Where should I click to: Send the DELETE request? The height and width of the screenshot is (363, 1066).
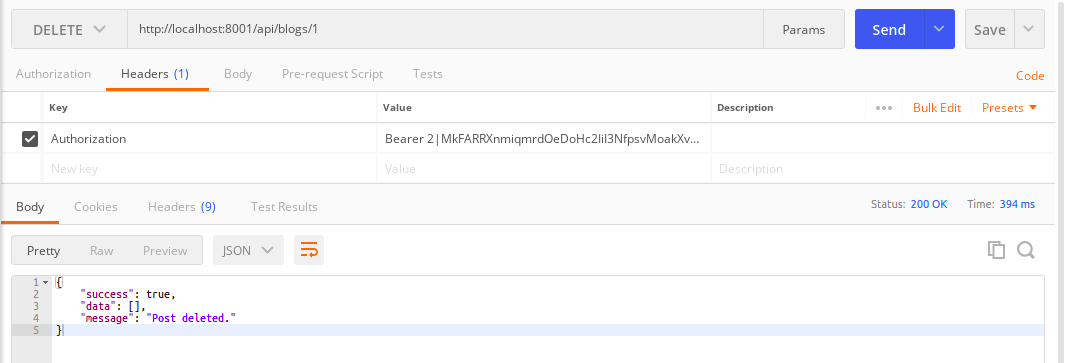tap(889, 29)
